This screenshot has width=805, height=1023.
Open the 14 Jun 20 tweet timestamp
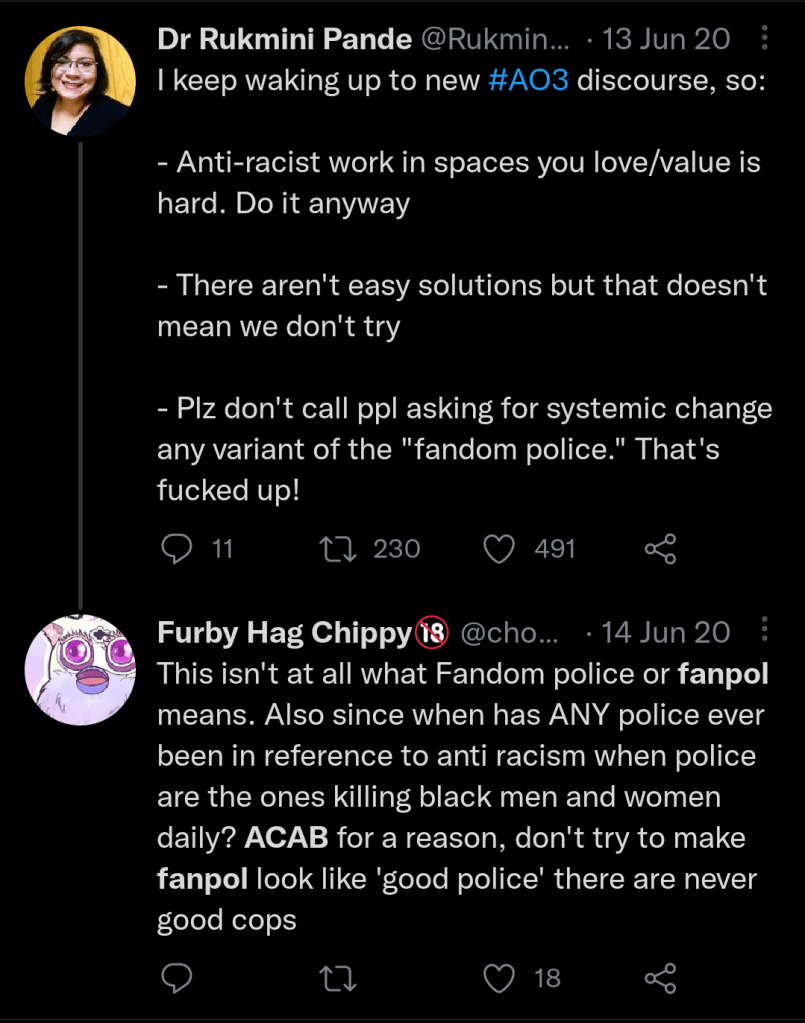(x=666, y=632)
